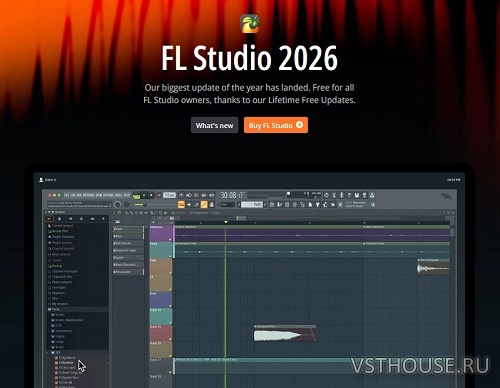Click the main volume knob
This screenshot has width=500, height=388.
(x=117, y=205)
